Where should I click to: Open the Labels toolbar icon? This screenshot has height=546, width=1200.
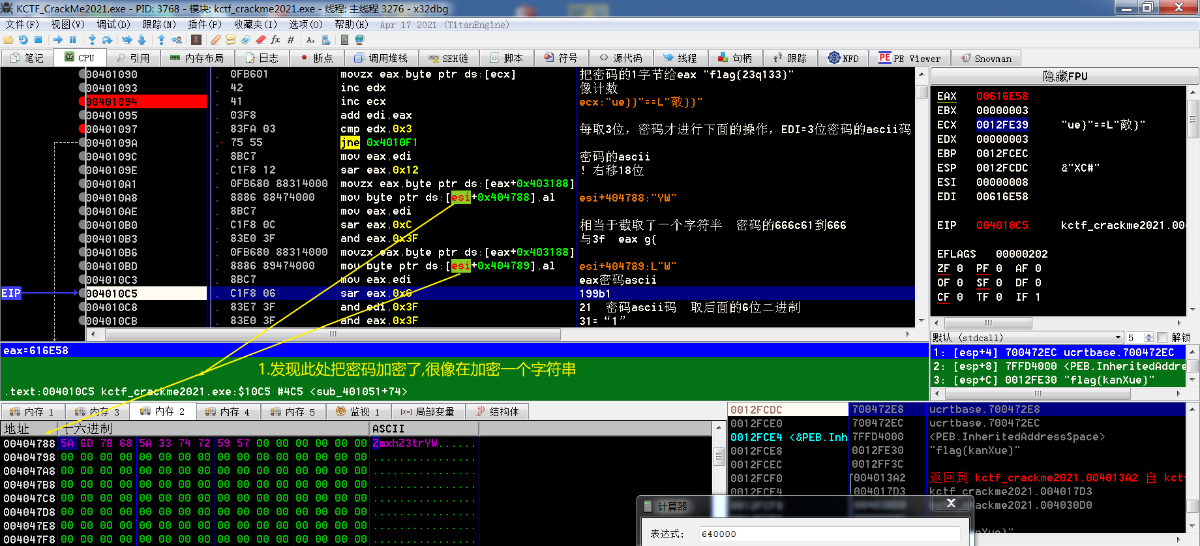[x=246, y=40]
